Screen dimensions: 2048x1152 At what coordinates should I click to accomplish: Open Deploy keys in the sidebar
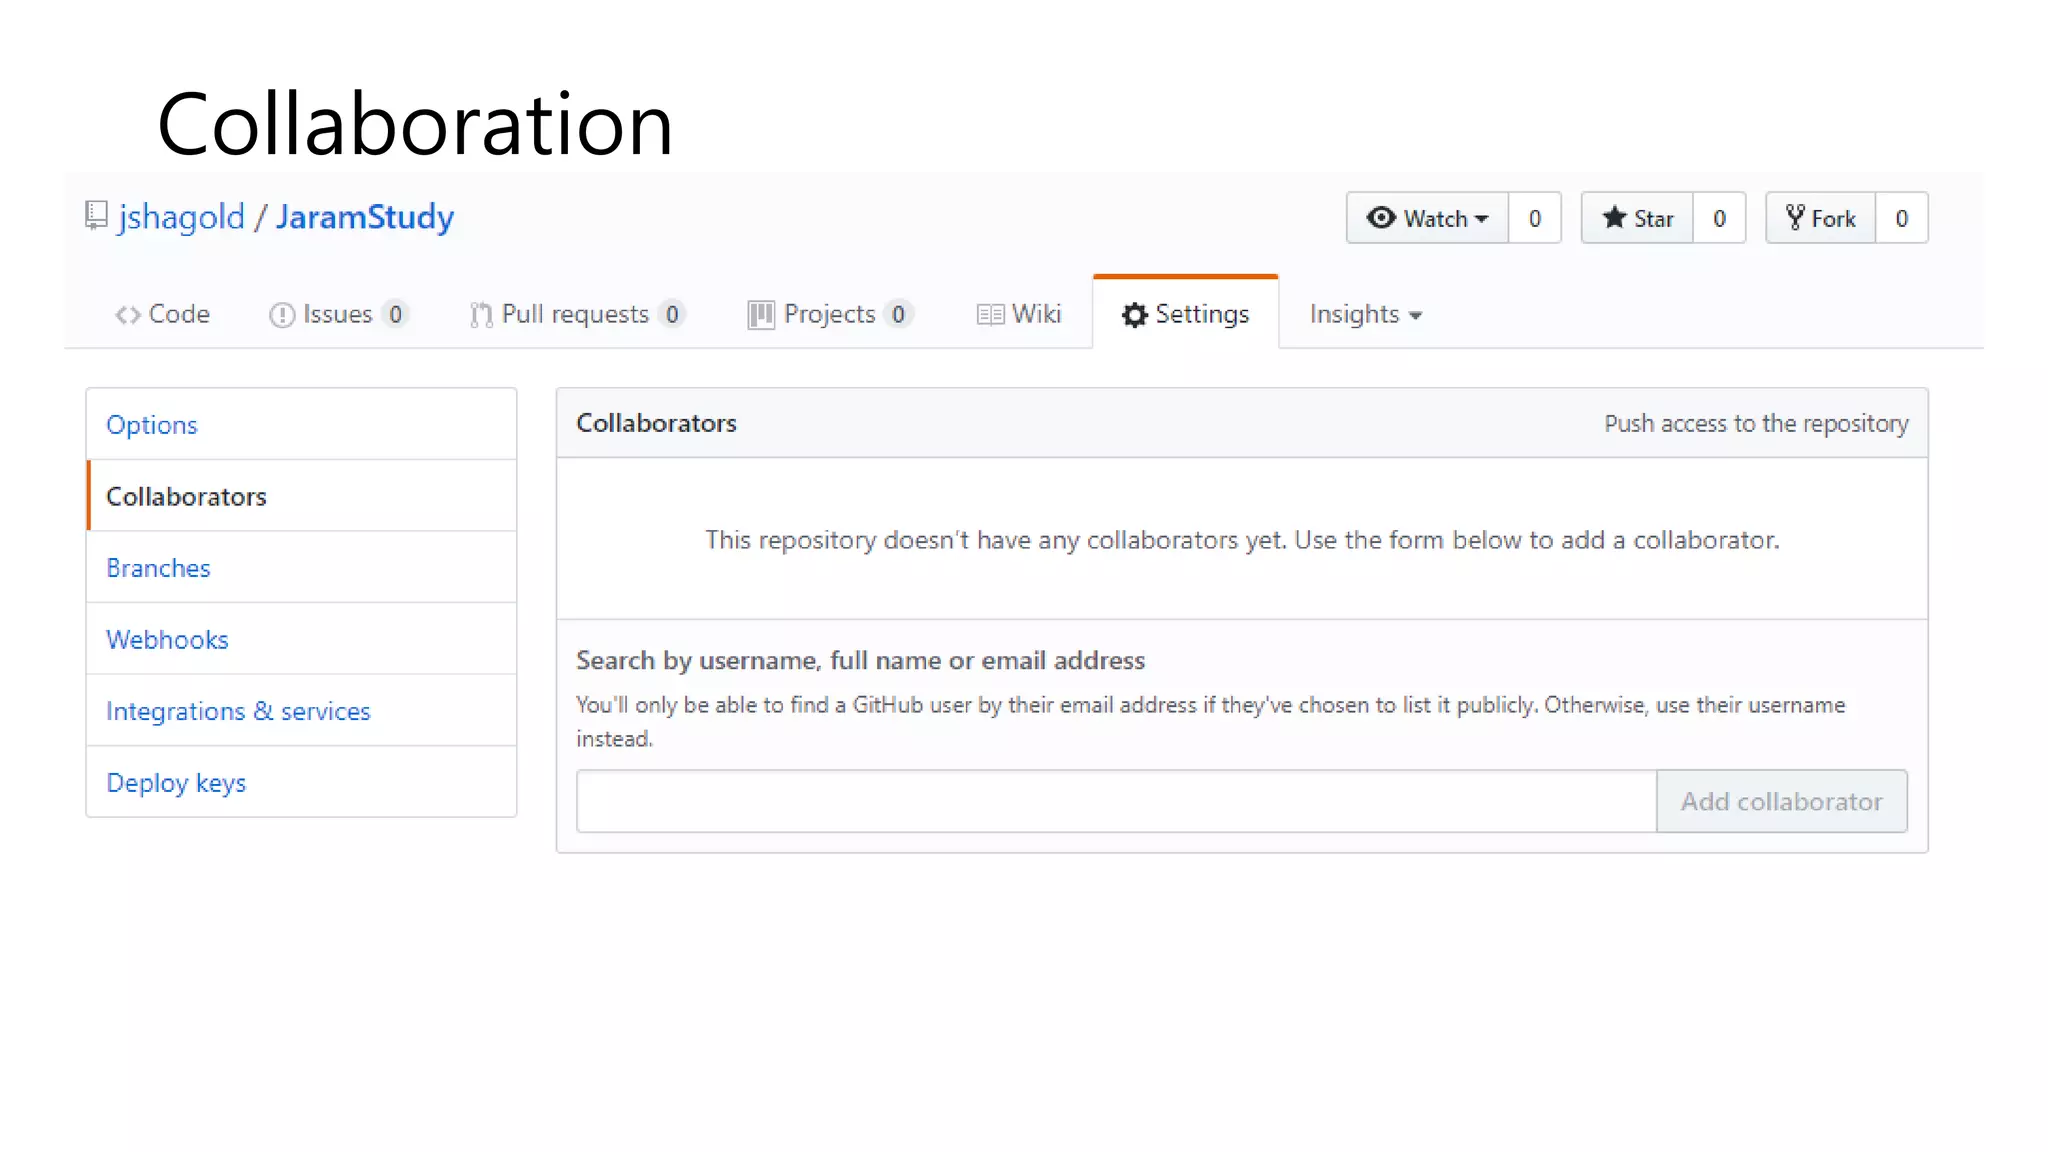point(302,782)
